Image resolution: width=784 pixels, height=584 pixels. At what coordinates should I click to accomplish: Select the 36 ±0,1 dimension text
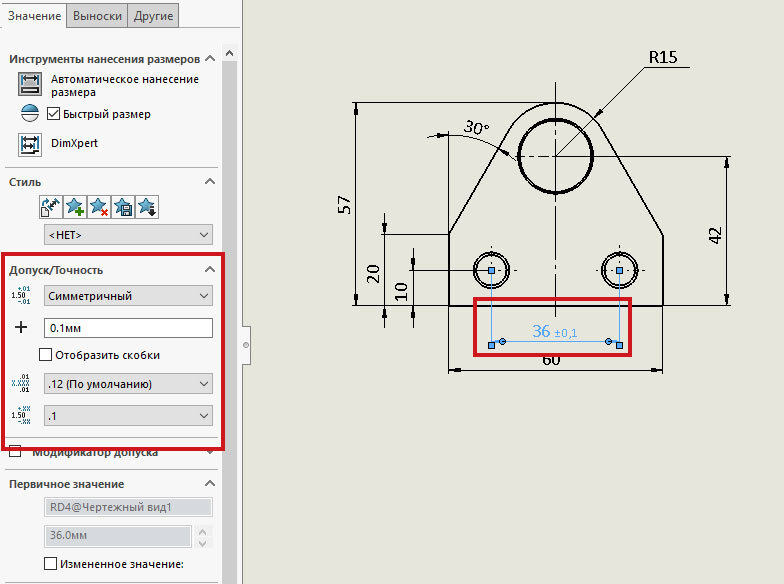554,332
